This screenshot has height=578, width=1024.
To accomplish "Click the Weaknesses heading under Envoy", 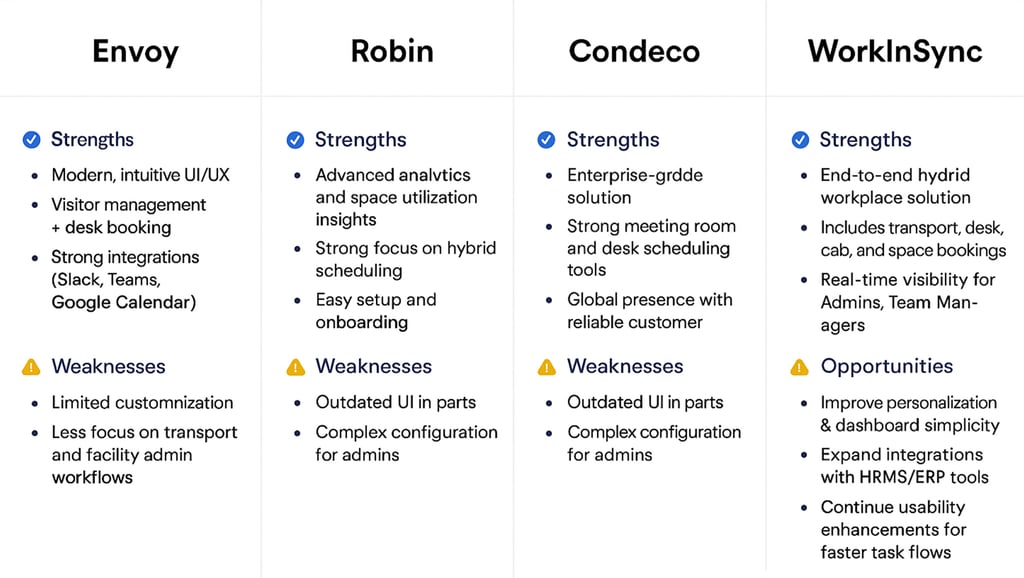I will coord(108,366).
